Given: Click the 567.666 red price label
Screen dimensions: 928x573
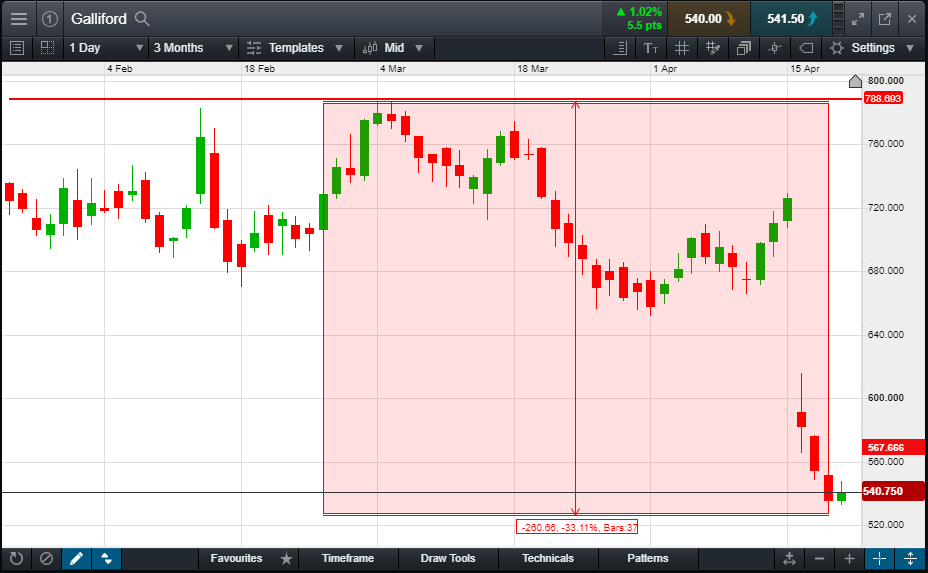Looking at the screenshot, I should pos(893,448).
